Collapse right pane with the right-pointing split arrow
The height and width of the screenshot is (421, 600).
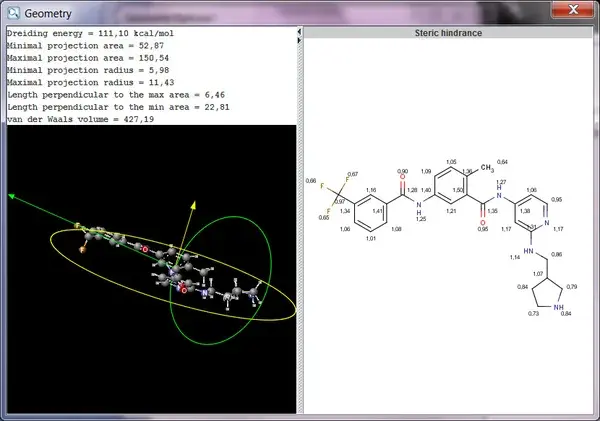[x=299, y=40]
